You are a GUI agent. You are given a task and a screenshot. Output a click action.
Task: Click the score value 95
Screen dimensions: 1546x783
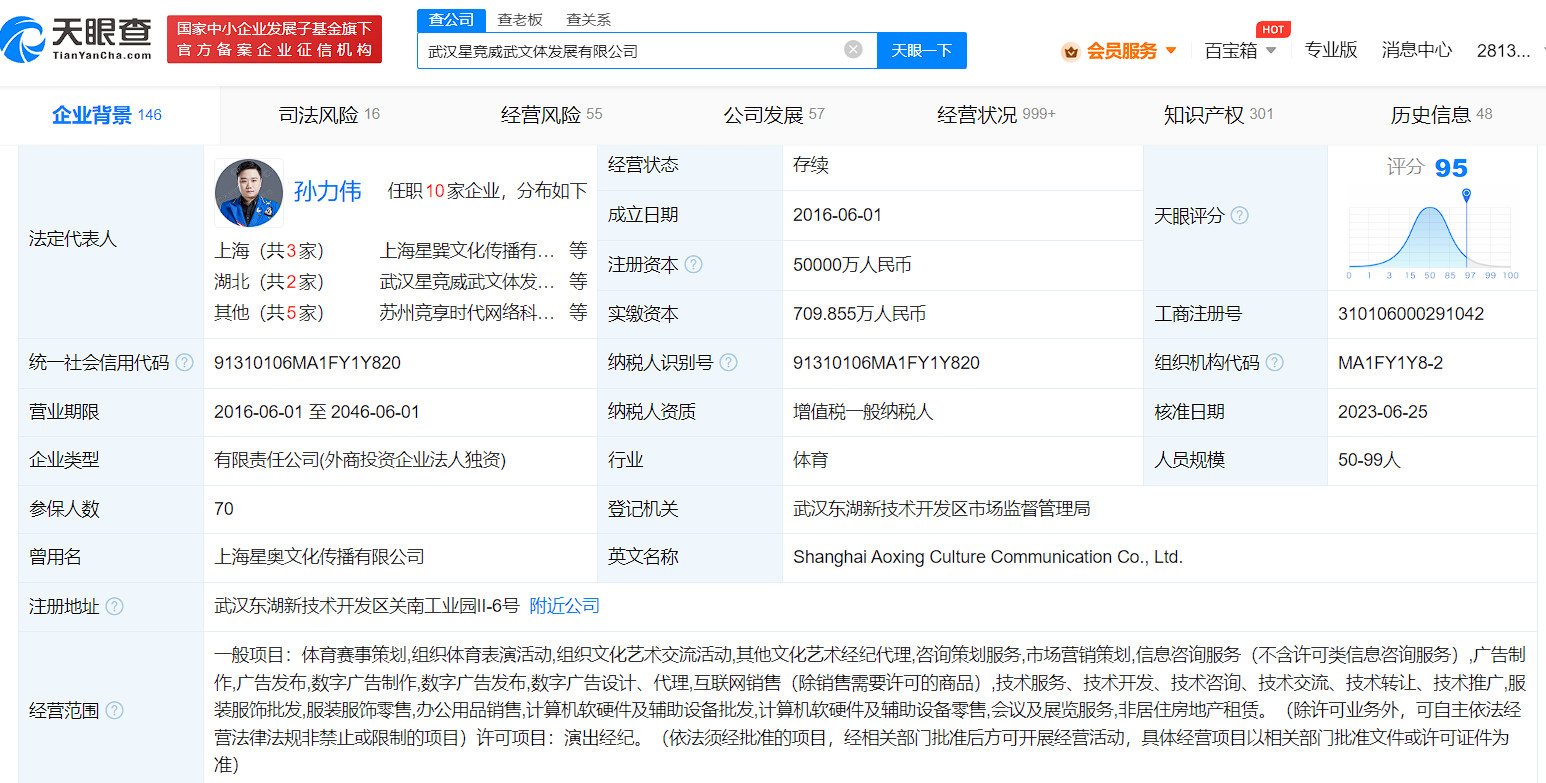[1451, 168]
